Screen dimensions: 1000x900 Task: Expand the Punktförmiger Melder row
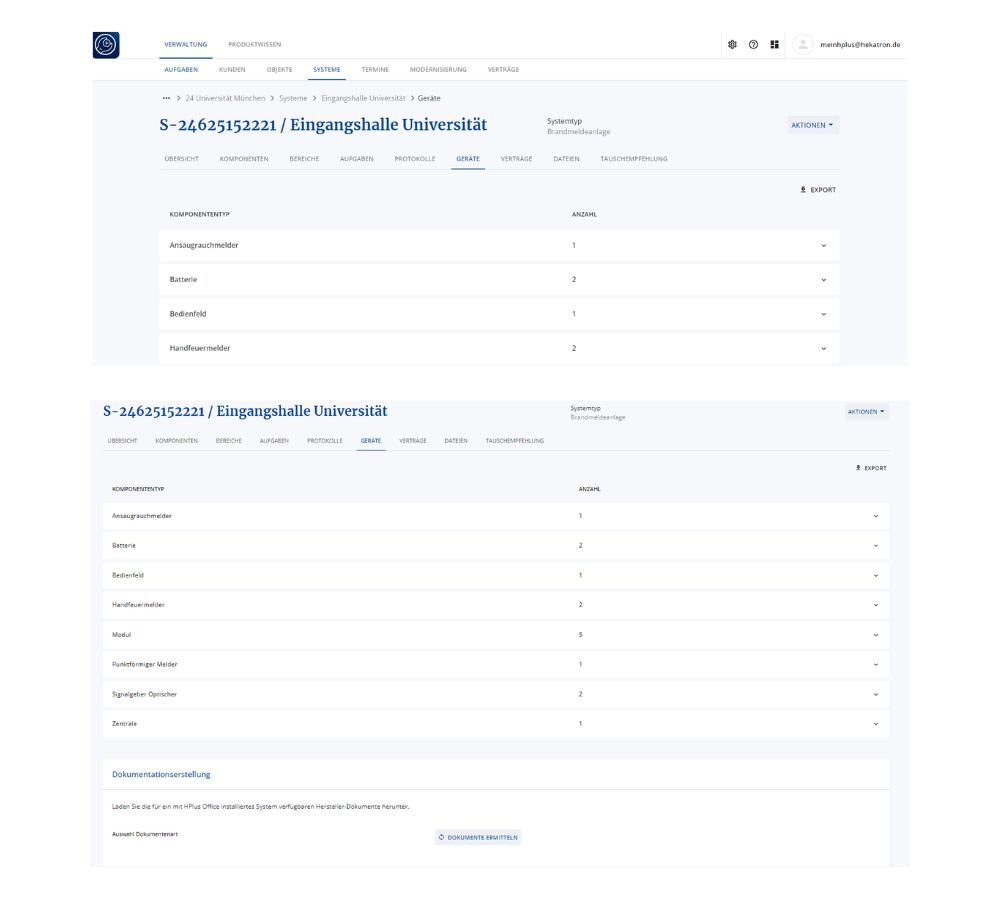875,665
